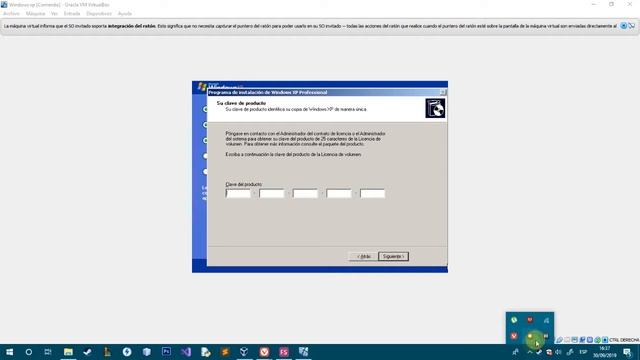Switch the ESP input language indicator
The image size is (640, 360).
click(583, 352)
